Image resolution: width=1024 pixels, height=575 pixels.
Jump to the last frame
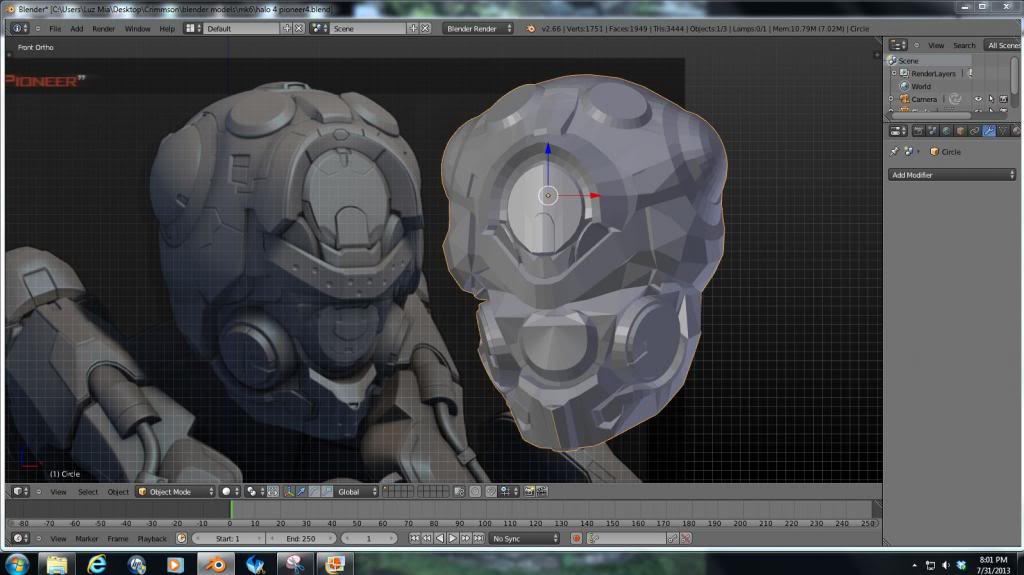pyautogui.click(x=478, y=538)
